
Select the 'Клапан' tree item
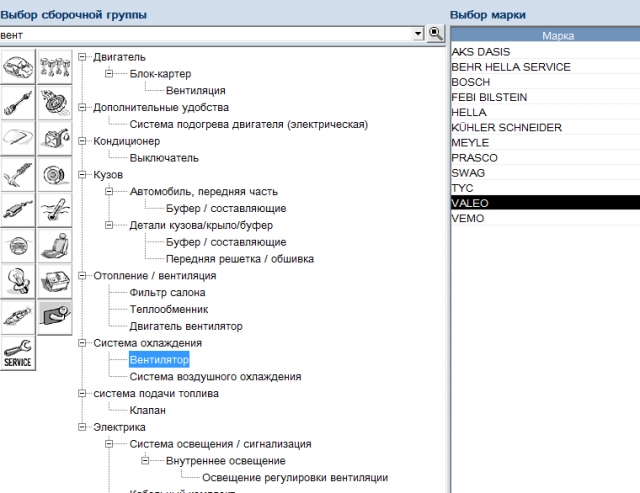pyautogui.click(x=148, y=410)
